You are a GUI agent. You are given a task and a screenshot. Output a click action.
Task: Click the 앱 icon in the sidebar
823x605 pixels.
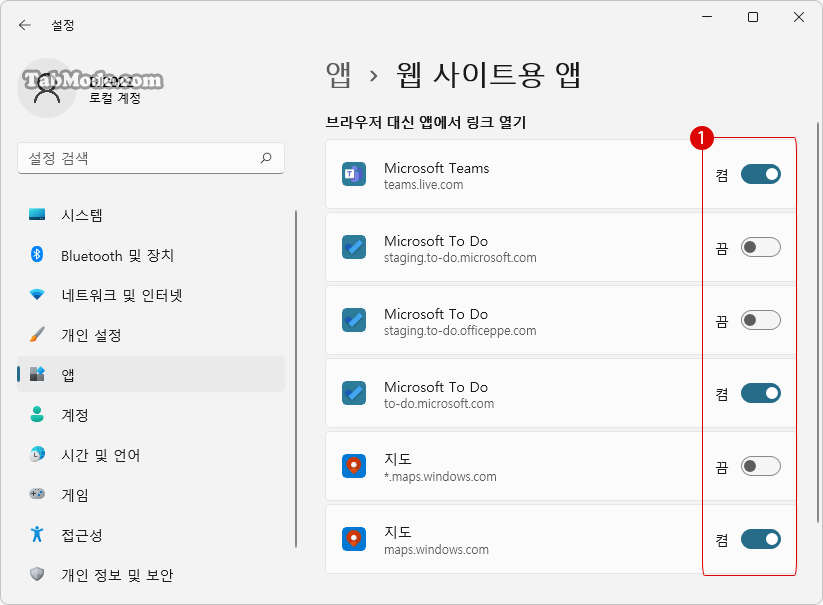point(37,374)
